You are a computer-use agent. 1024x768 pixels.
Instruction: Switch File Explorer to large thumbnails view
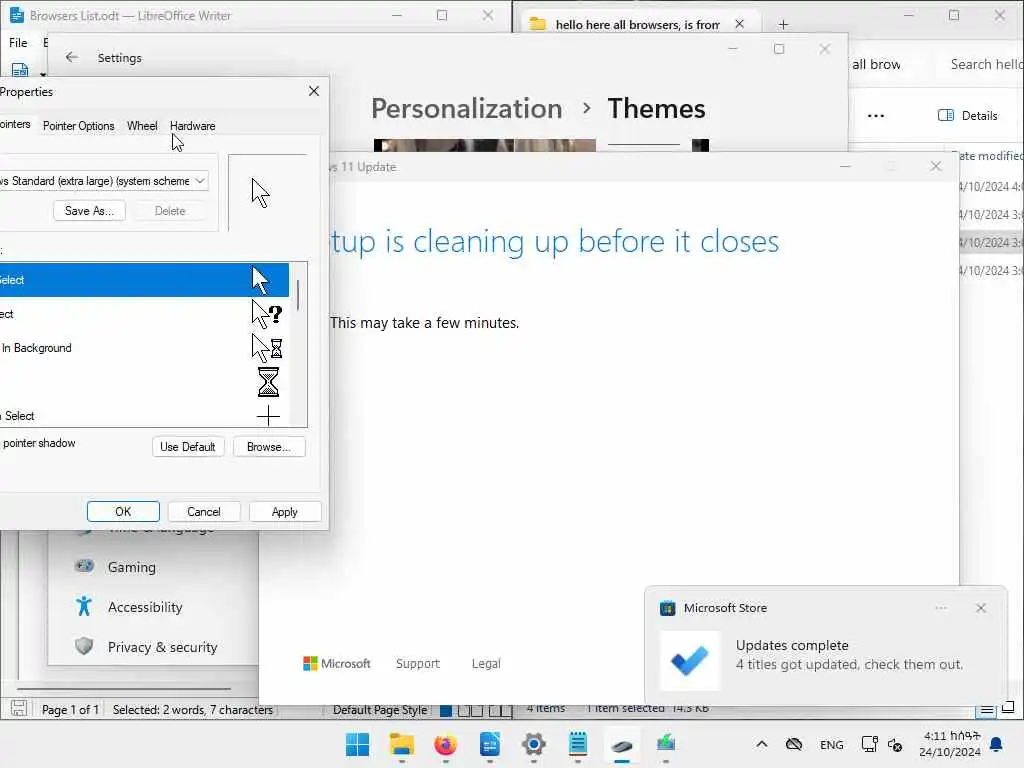coord(1008,708)
